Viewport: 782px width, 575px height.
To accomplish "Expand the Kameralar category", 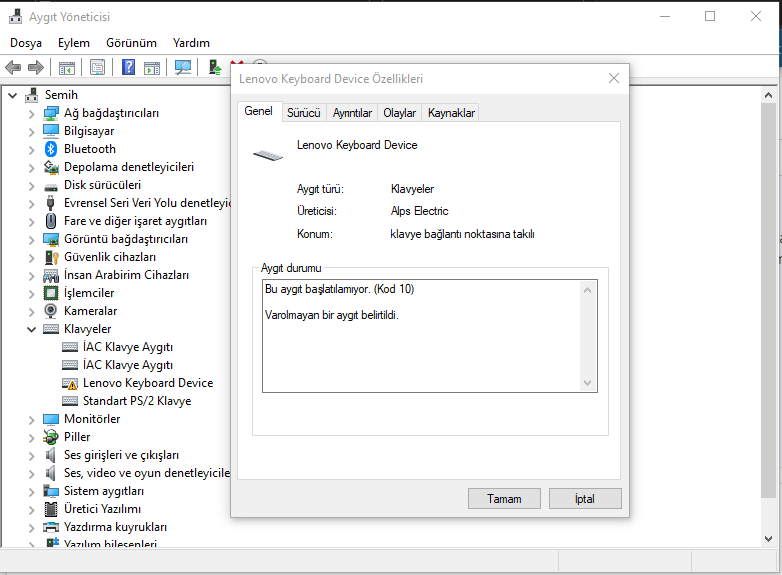I will pos(31,312).
